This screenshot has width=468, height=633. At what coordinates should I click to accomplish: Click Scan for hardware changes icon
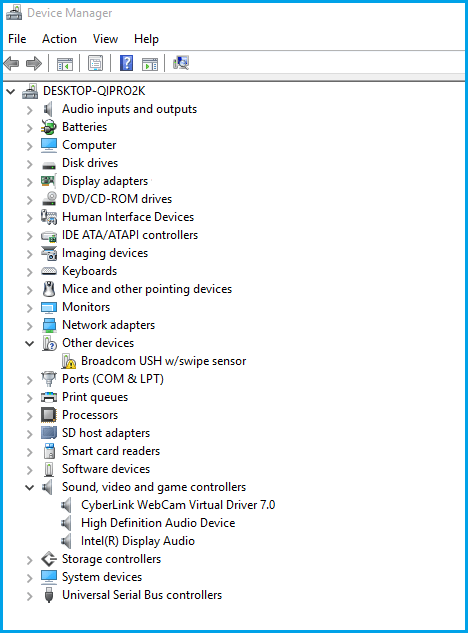[181, 63]
